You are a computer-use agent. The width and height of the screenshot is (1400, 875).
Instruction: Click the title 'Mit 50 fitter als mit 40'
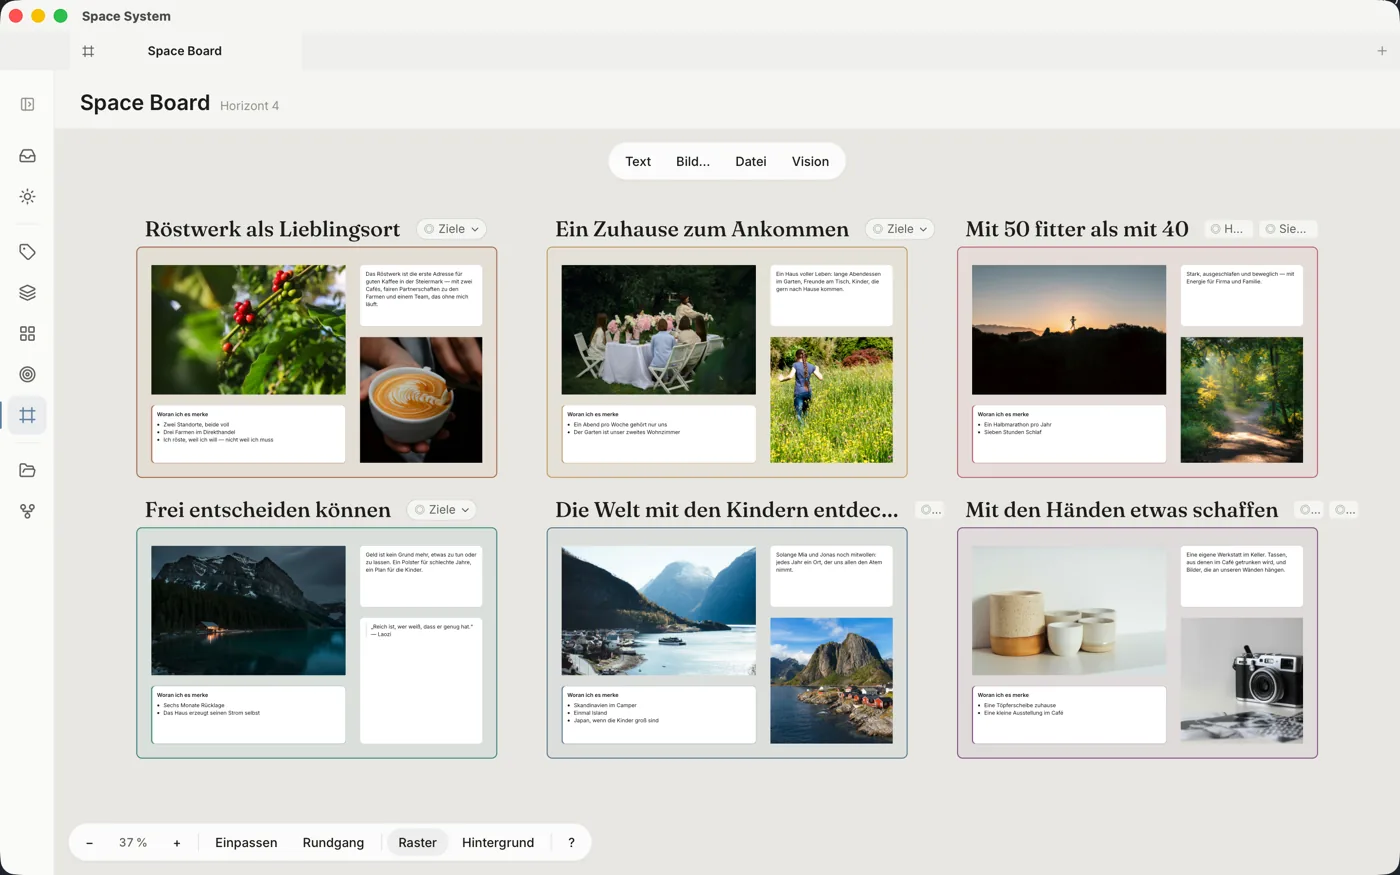[x=1077, y=229]
